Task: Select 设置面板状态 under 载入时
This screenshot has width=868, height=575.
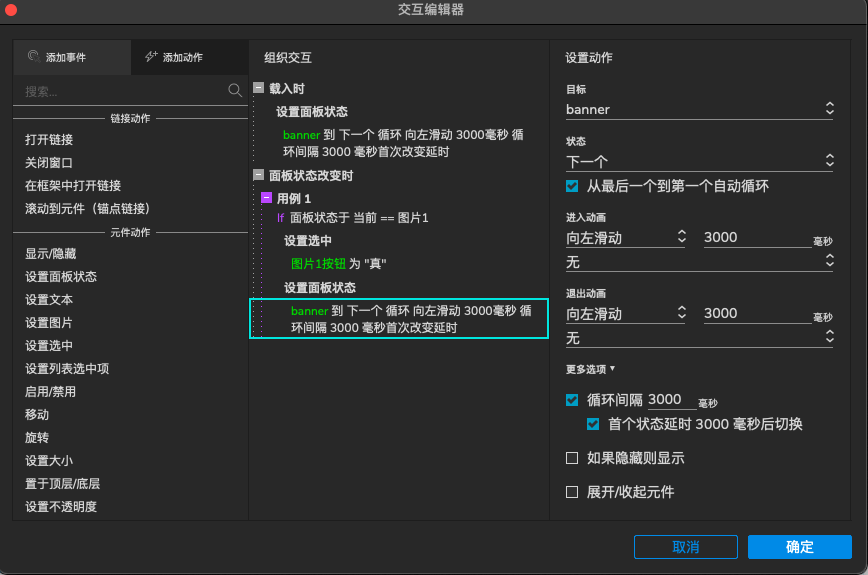Action: pyautogui.click(x=312, y=112)
